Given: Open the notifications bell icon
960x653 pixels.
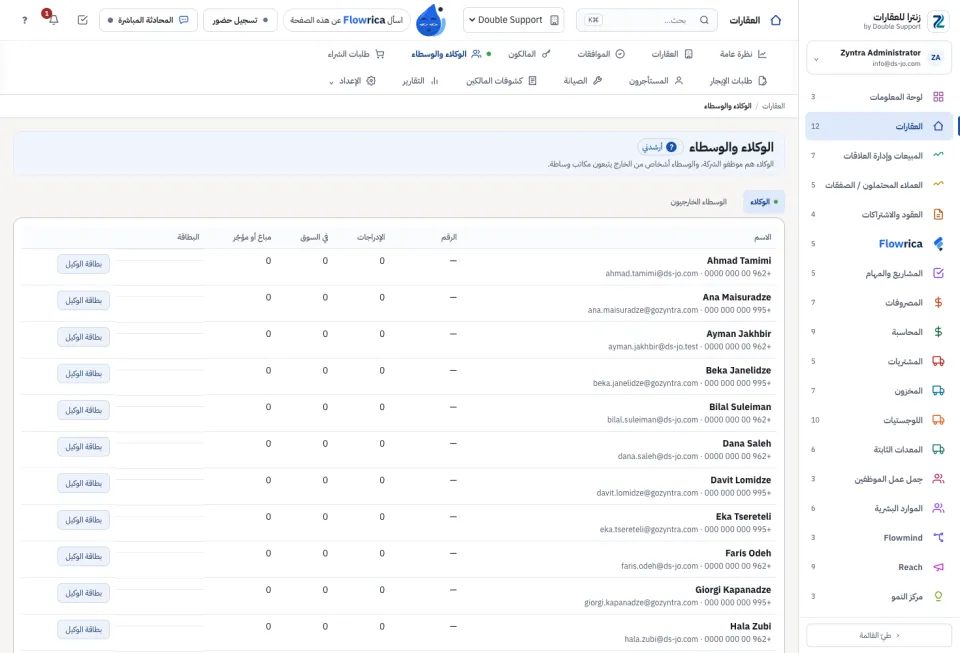Looking at the screenshot, I should pos(53,20).
